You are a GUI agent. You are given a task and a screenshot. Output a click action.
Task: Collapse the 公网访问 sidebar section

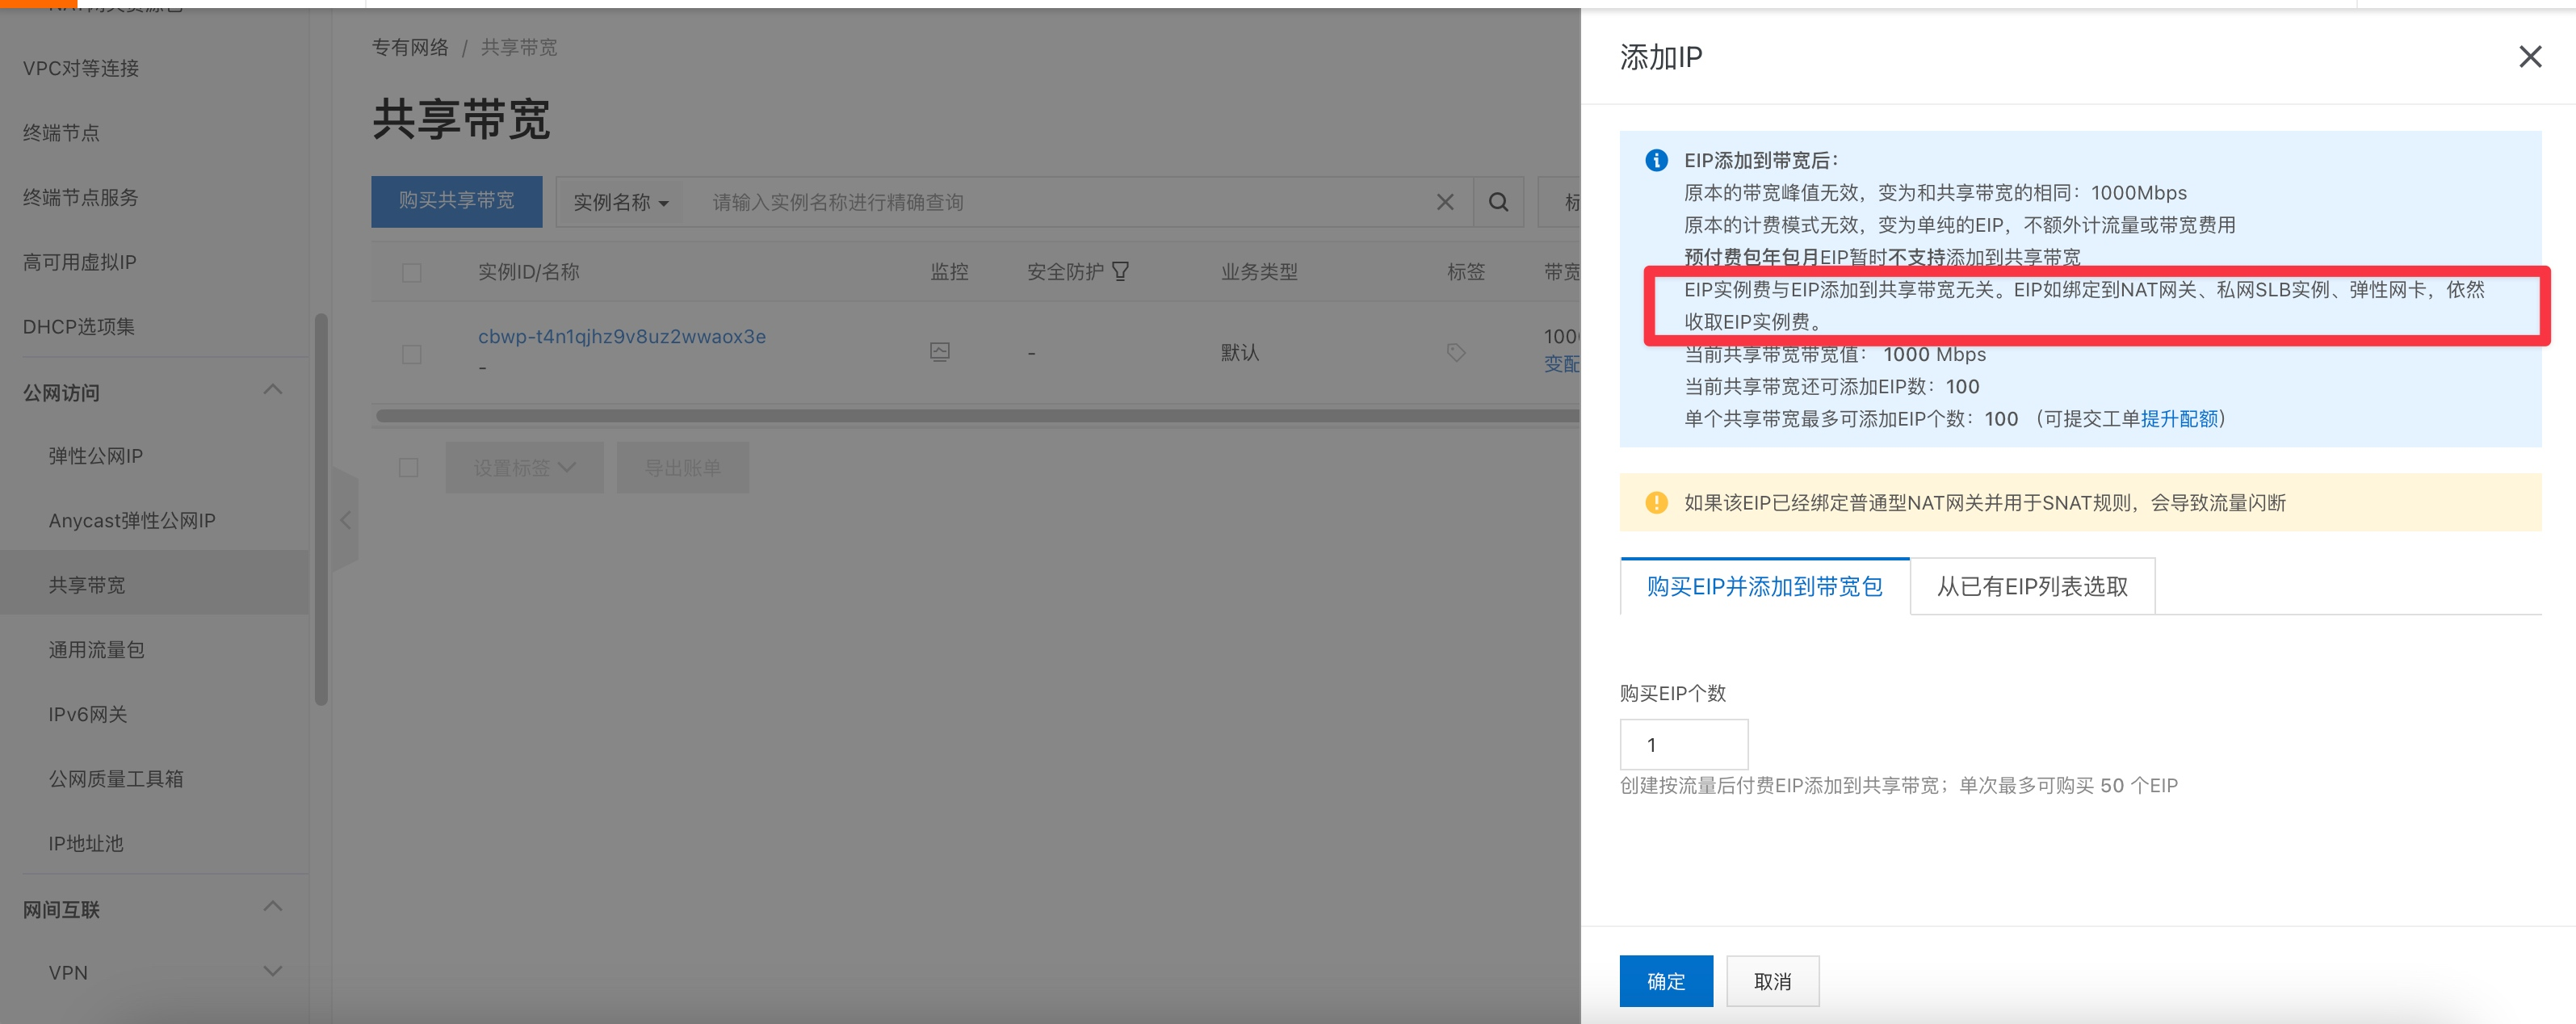272,390
